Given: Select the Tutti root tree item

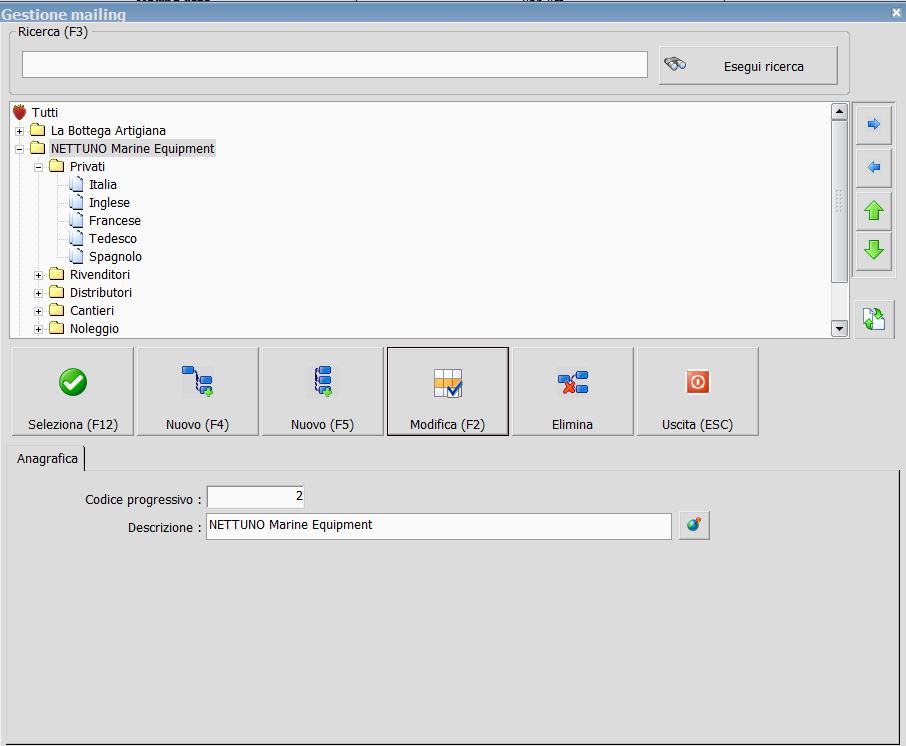Looking at the screenshot, I should [x=44, y=113].
